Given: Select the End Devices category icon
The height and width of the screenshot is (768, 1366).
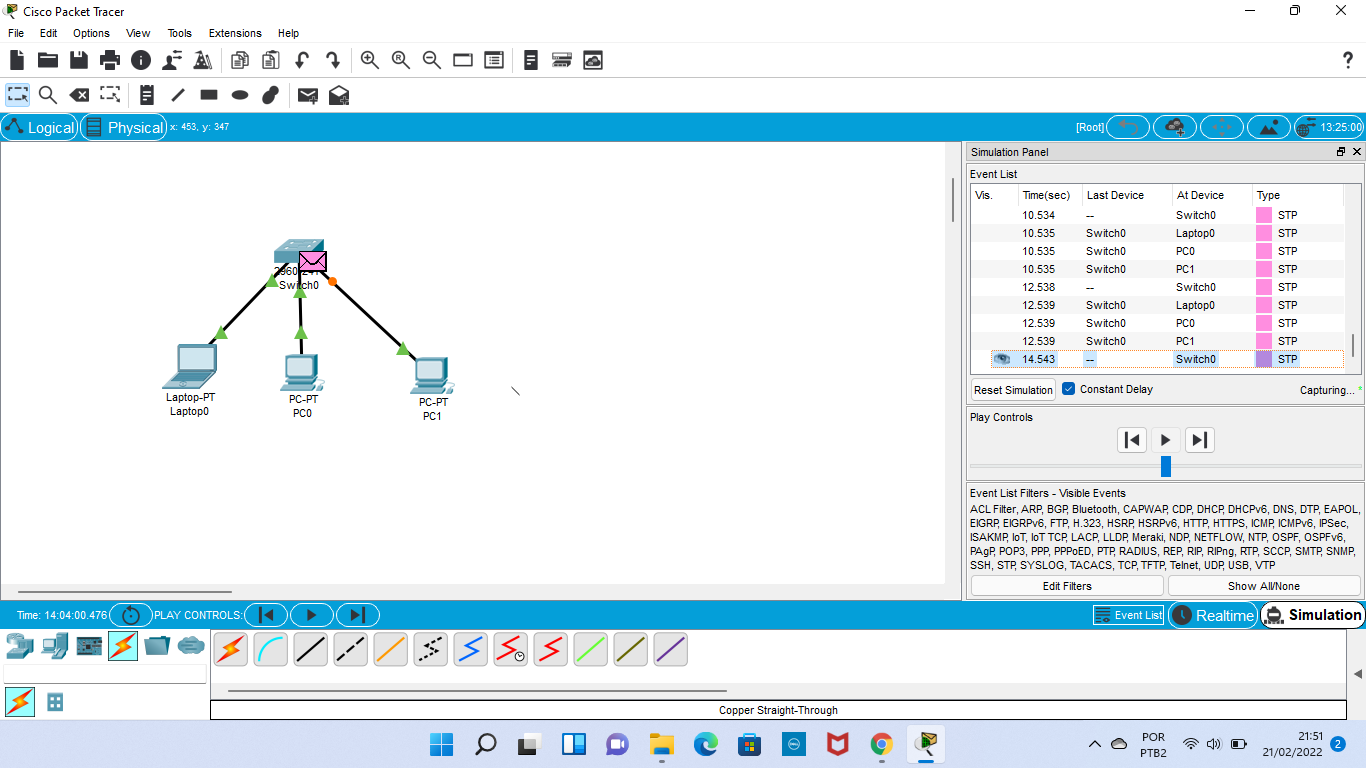Looking at the screenshot, I should [55, 645].
